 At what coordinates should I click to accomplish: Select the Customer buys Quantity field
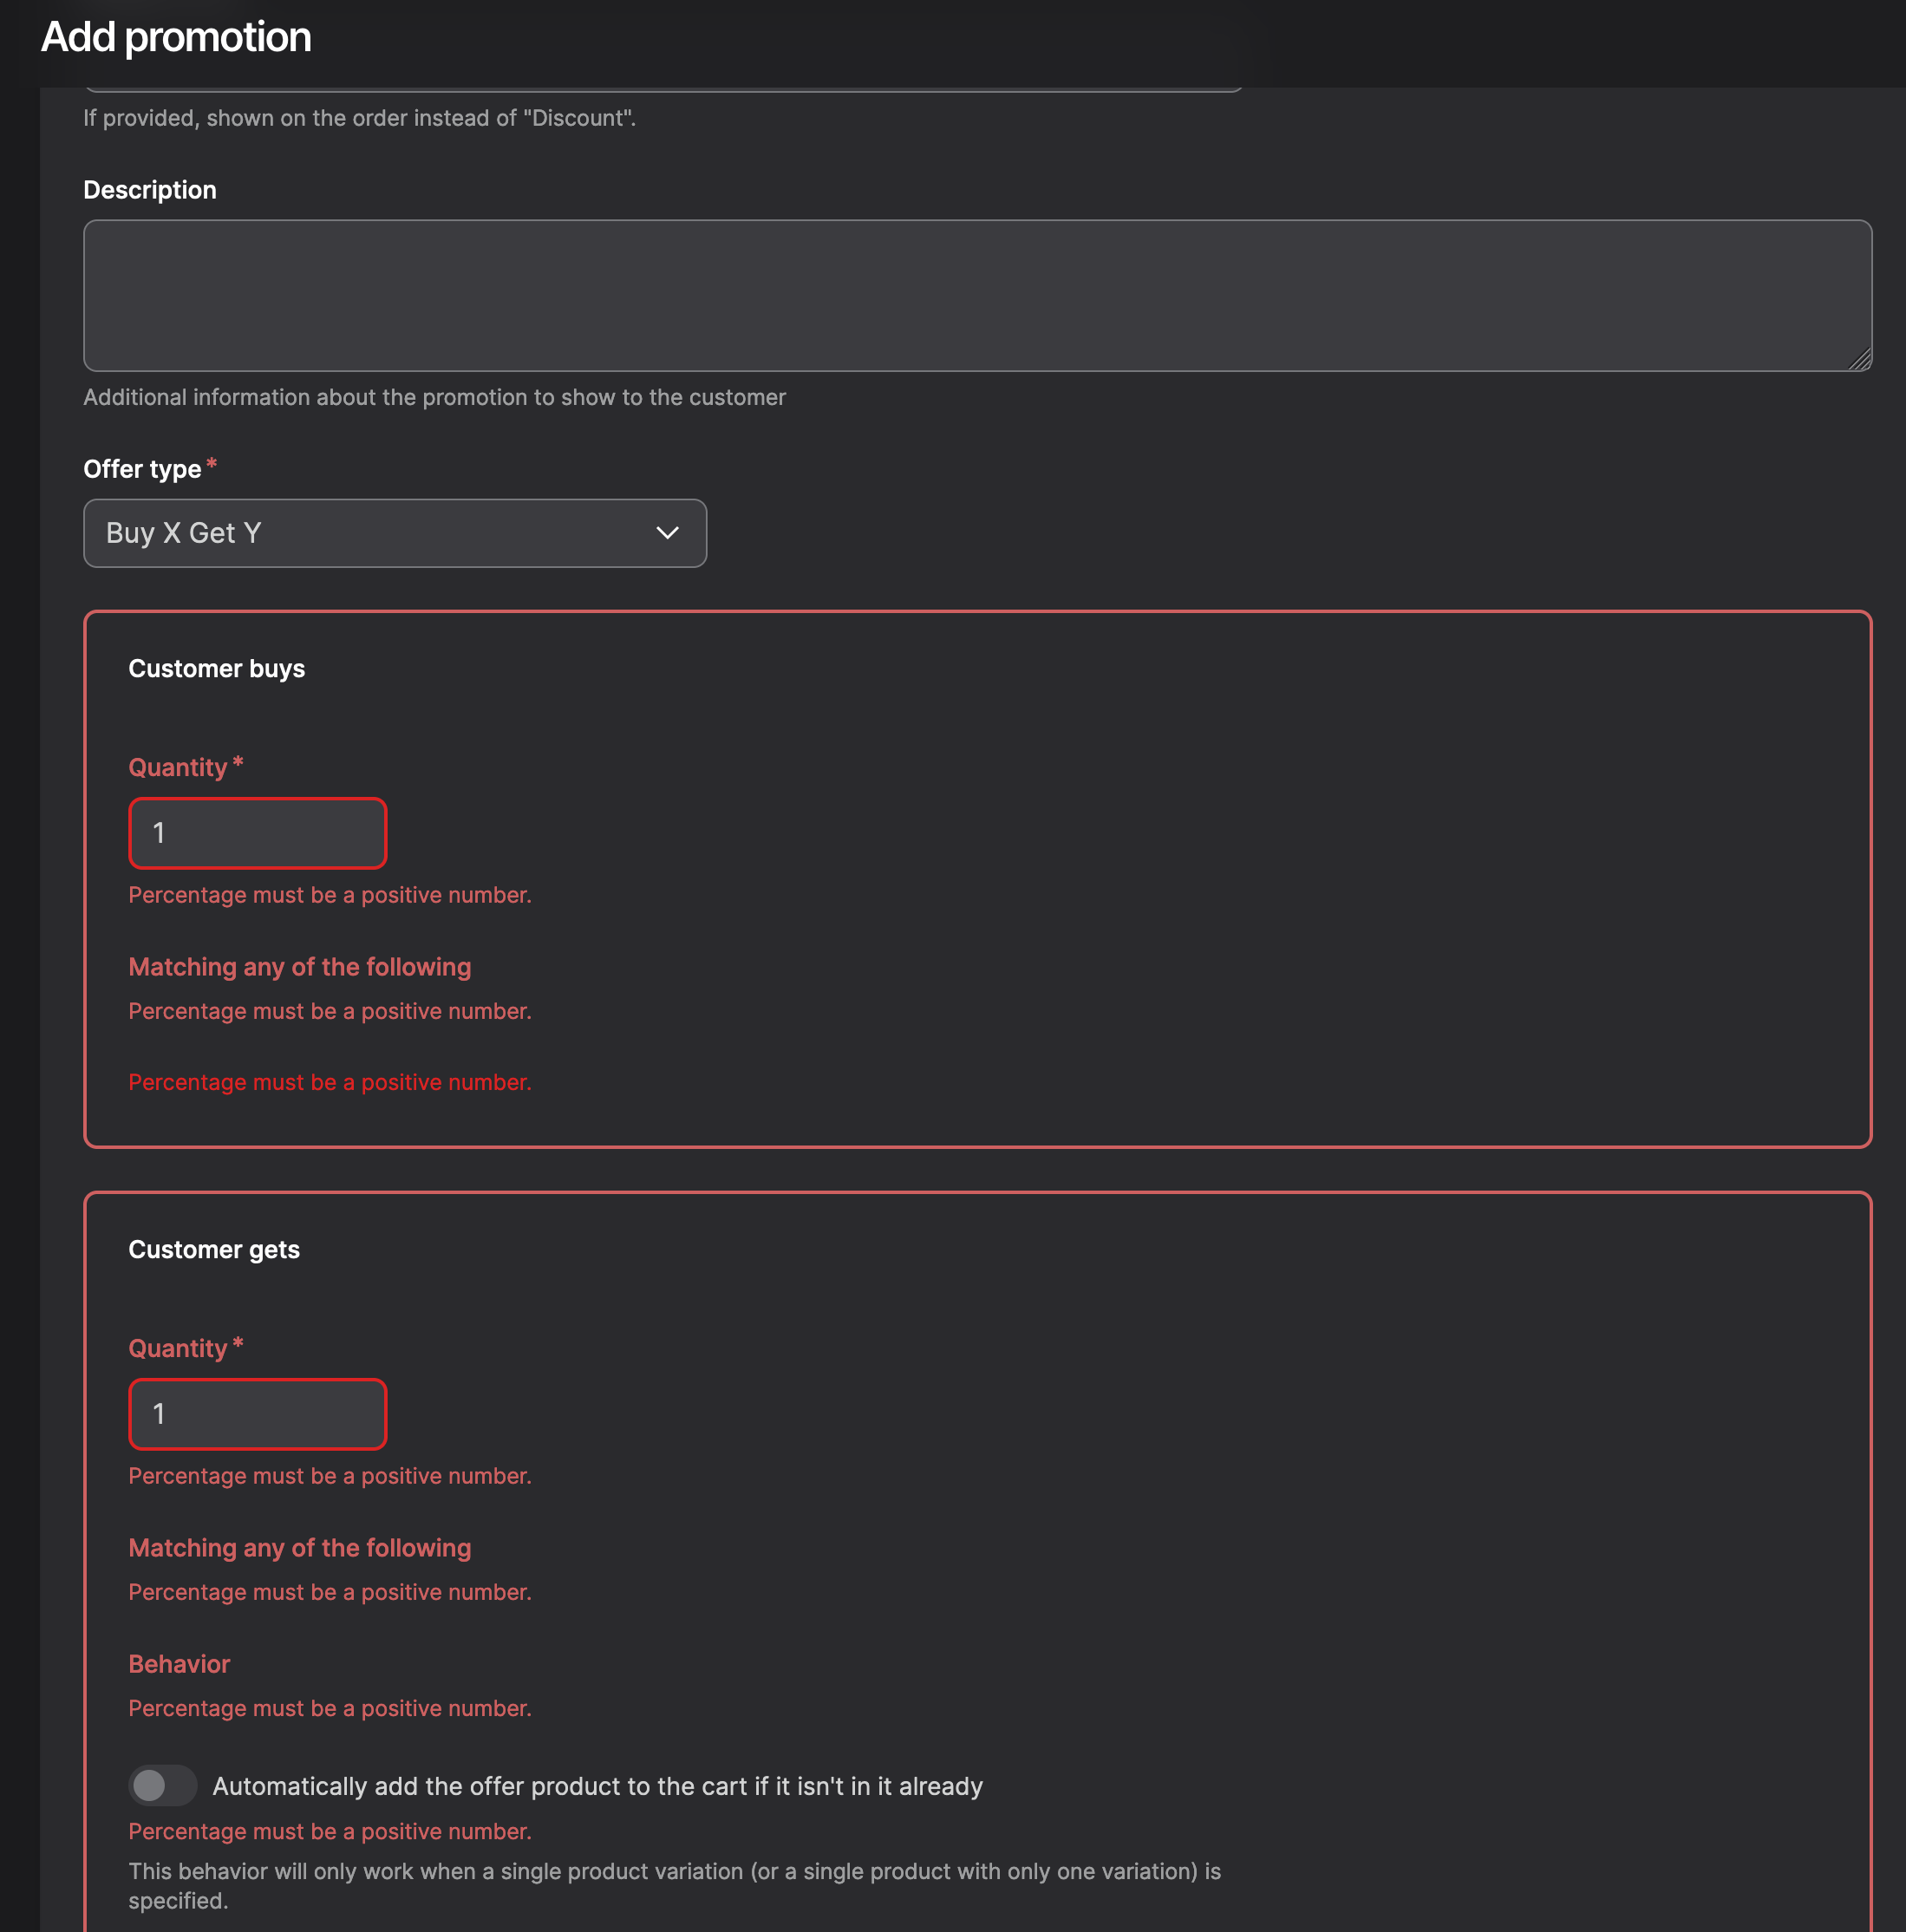pos(257,833)
